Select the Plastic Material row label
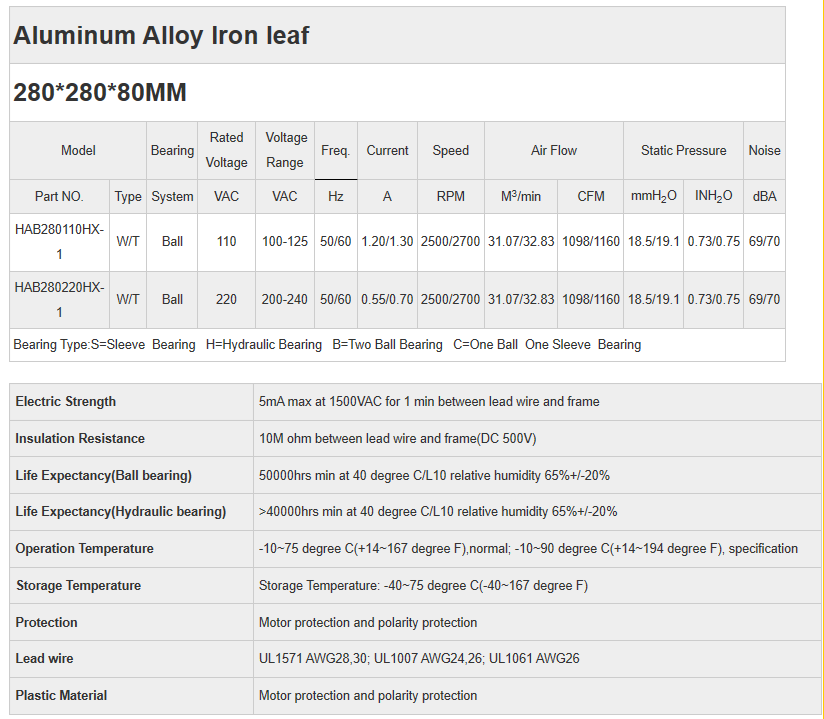 pyautogui.click(x=61, y=696)
